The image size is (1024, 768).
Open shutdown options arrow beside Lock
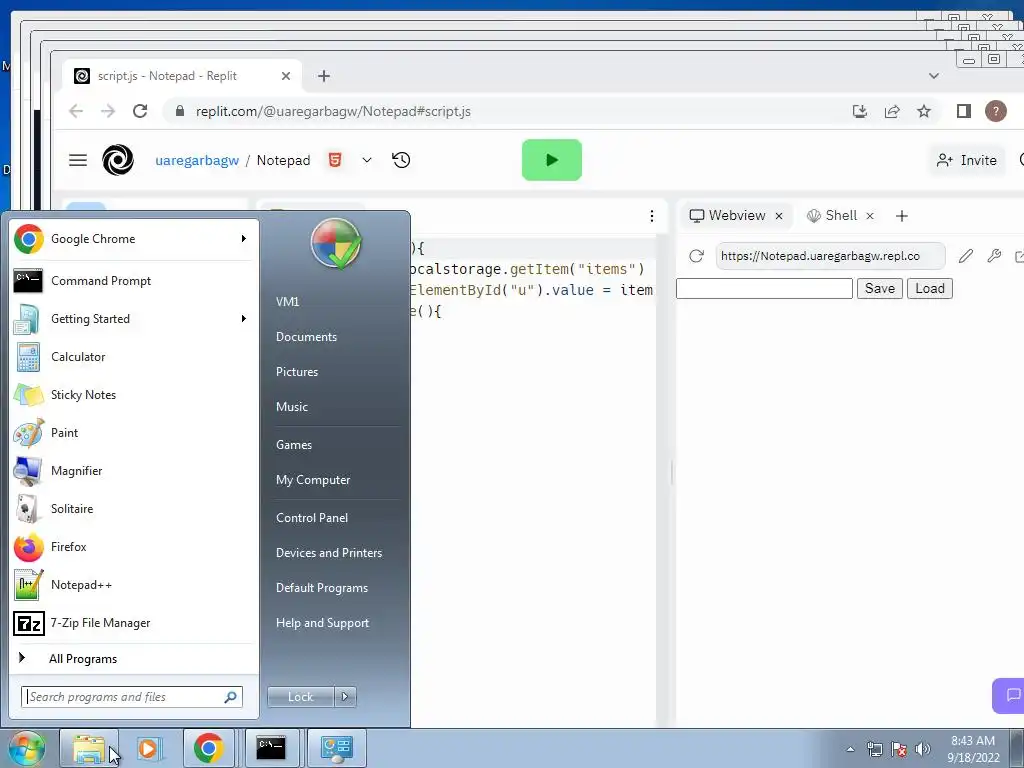coord(345,697)
